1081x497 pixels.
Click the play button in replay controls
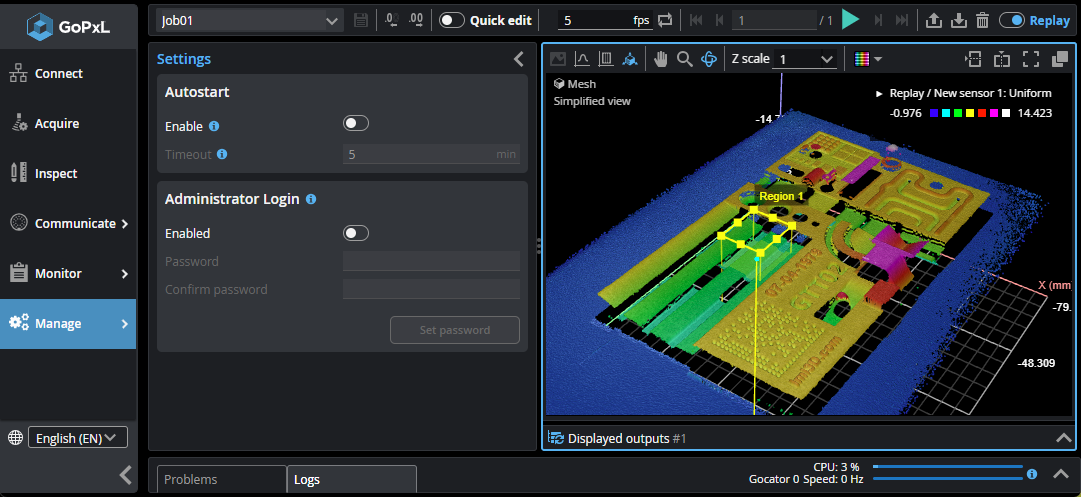pos(850,20)
